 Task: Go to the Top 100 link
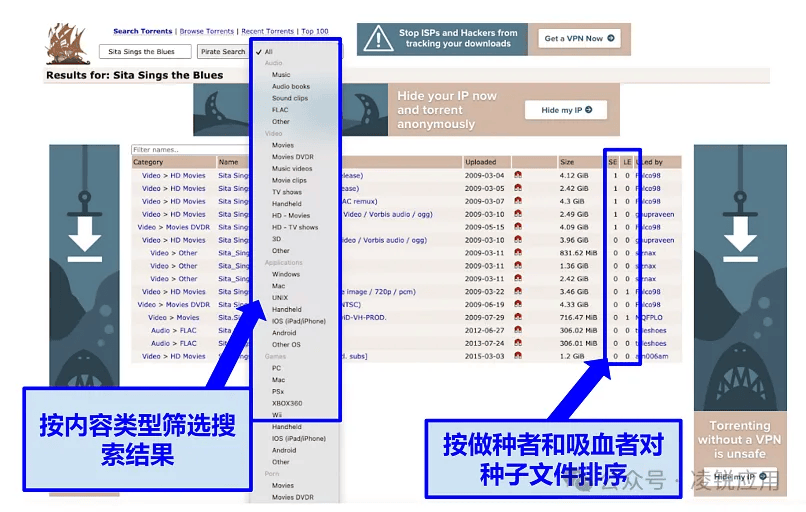coord(314,31)
